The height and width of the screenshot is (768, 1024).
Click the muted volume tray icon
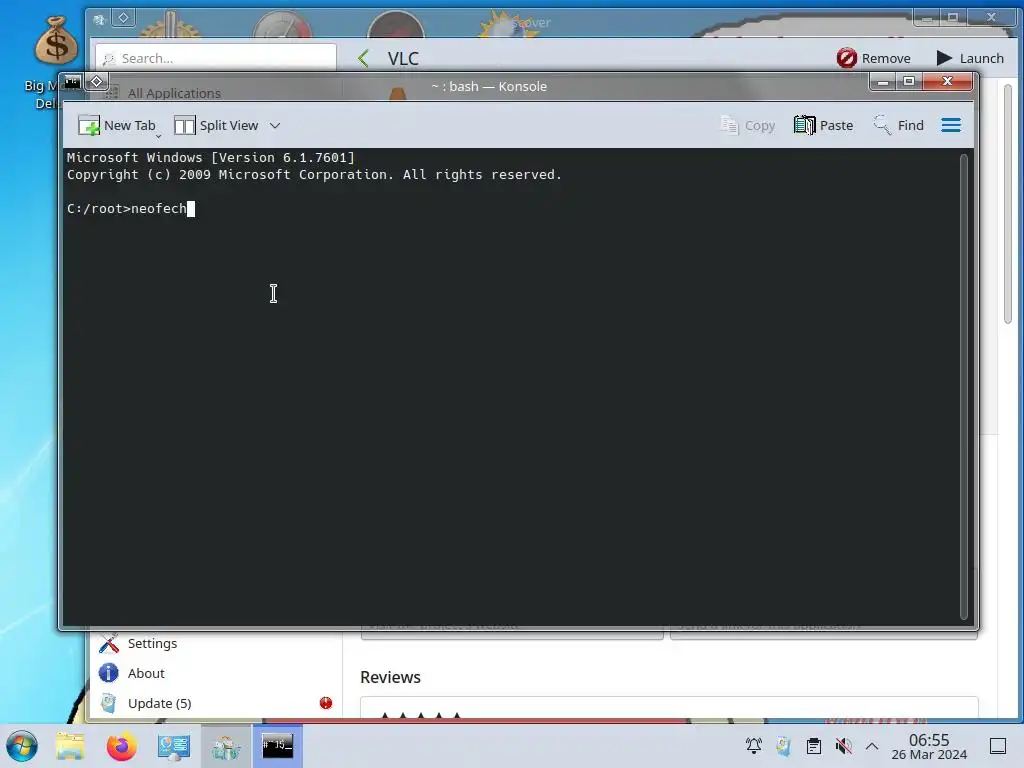[x=844, y=746]
